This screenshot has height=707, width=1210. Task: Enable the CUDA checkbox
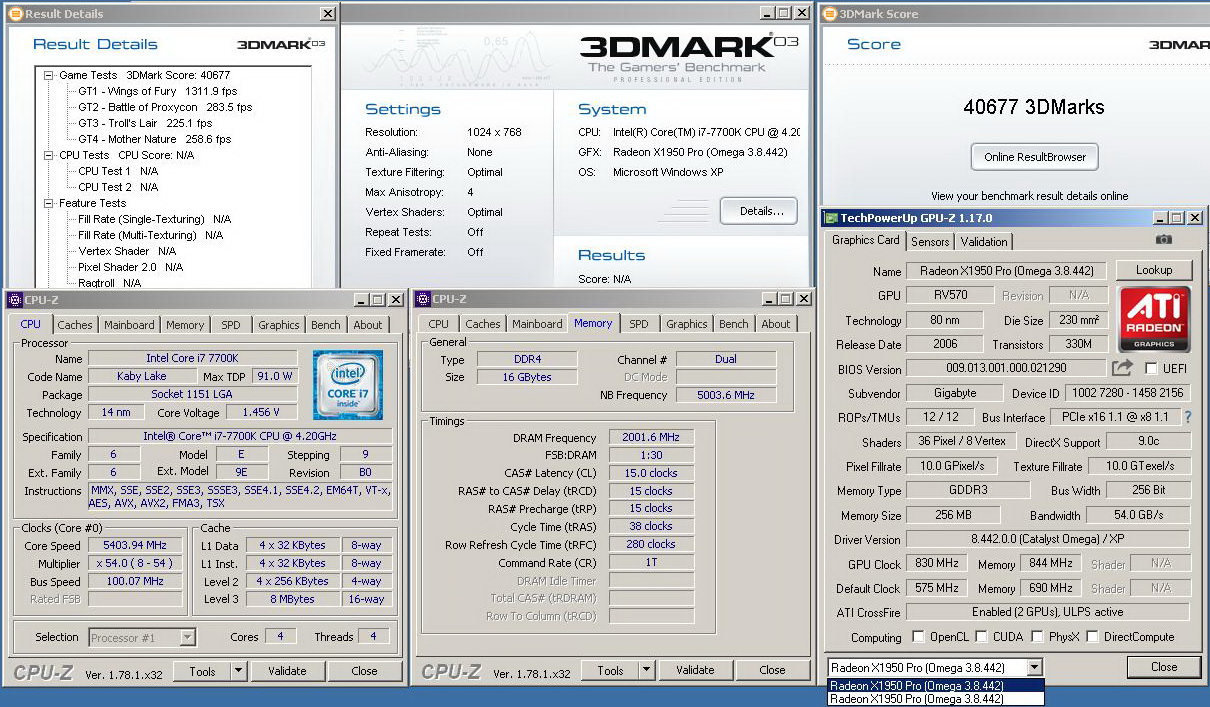[981, 637]
